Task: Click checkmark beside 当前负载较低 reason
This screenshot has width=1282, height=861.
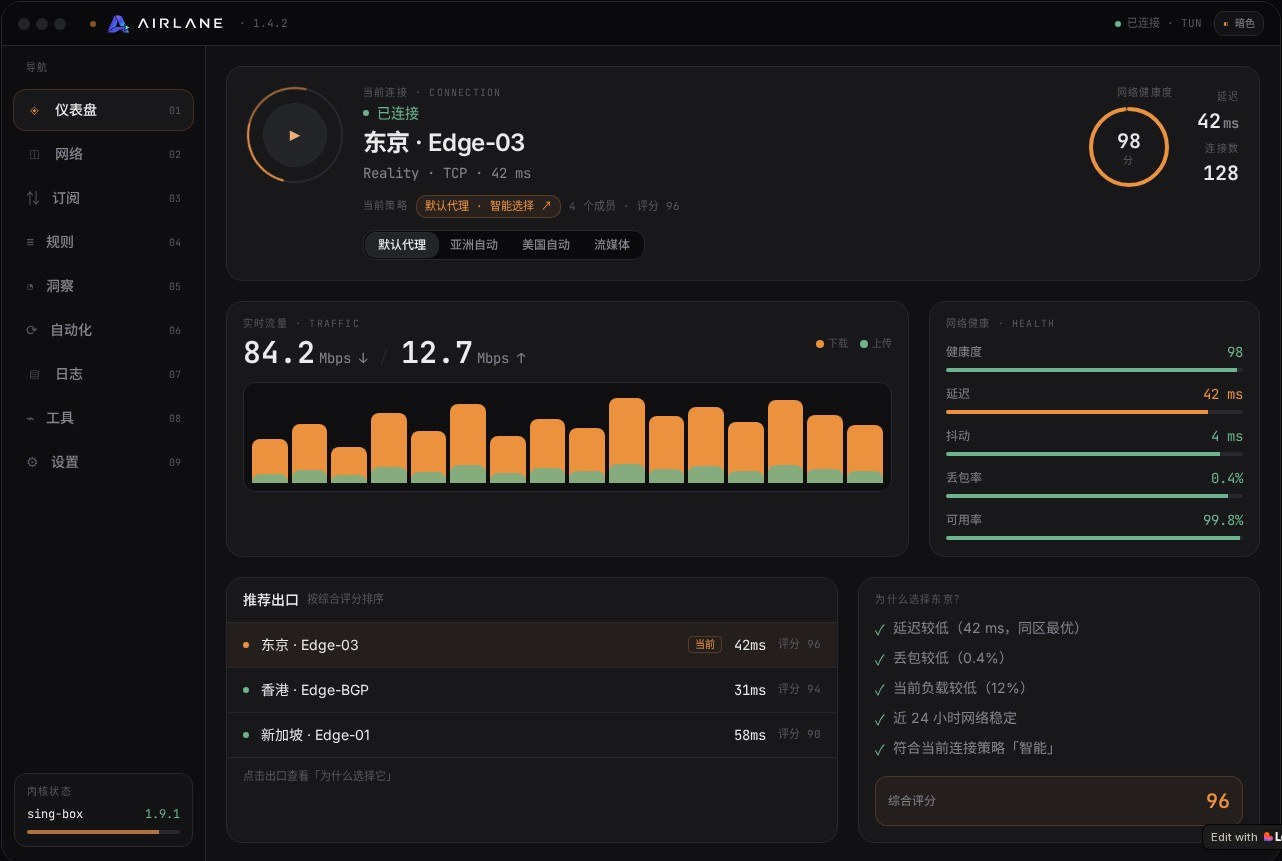Action: click(880, 689)
